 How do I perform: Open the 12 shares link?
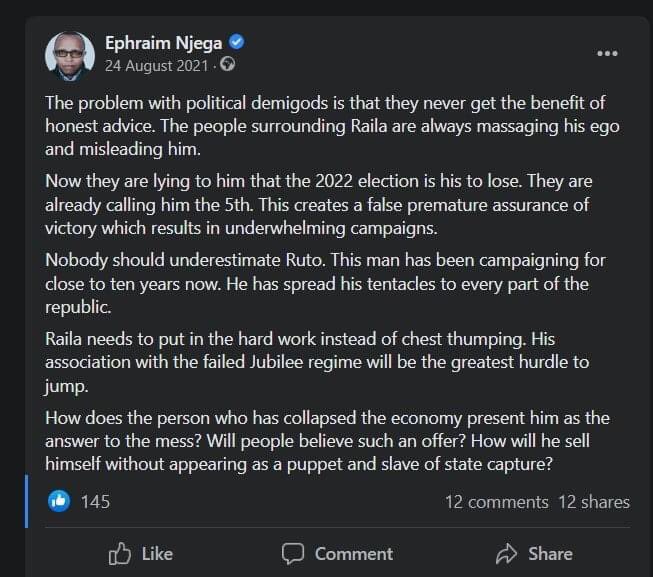594,502
